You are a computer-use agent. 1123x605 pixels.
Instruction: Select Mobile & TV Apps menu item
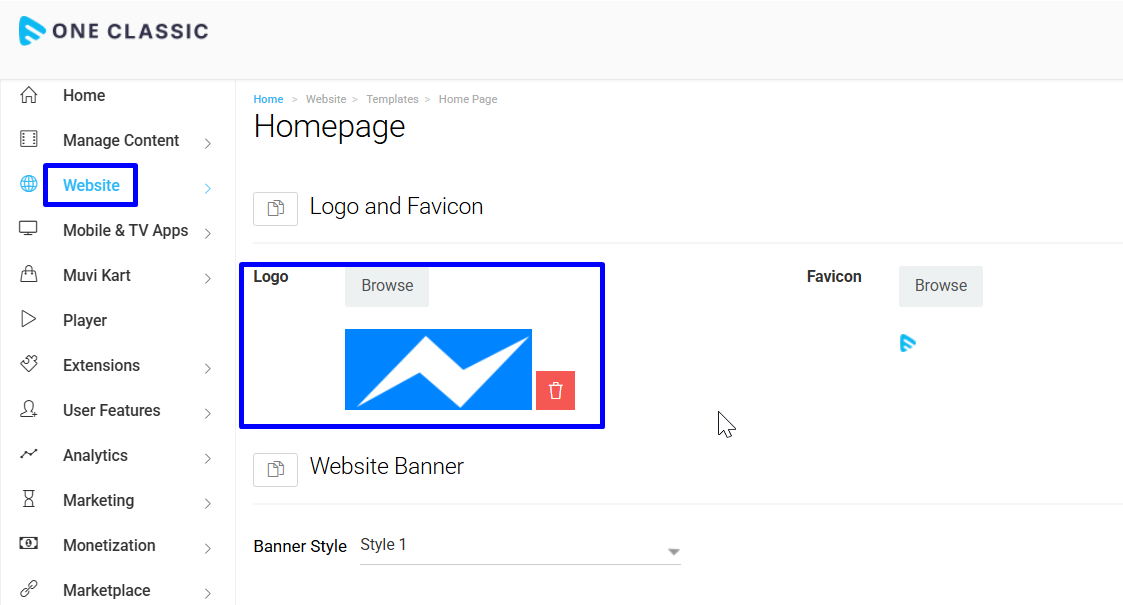coord(125,230)
